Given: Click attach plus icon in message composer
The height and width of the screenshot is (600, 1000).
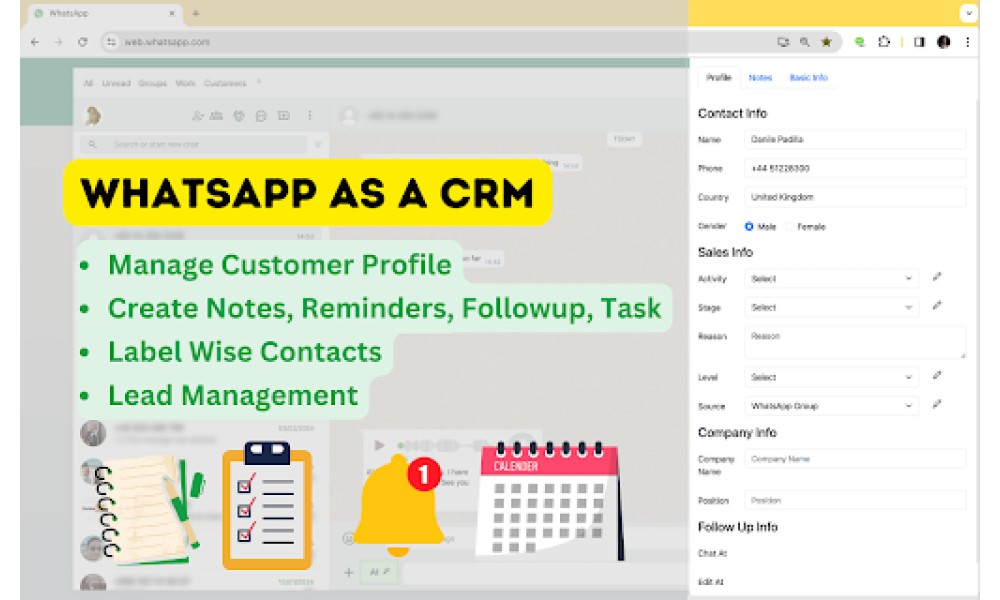Looking at the screenshot, I should point(349,573).
